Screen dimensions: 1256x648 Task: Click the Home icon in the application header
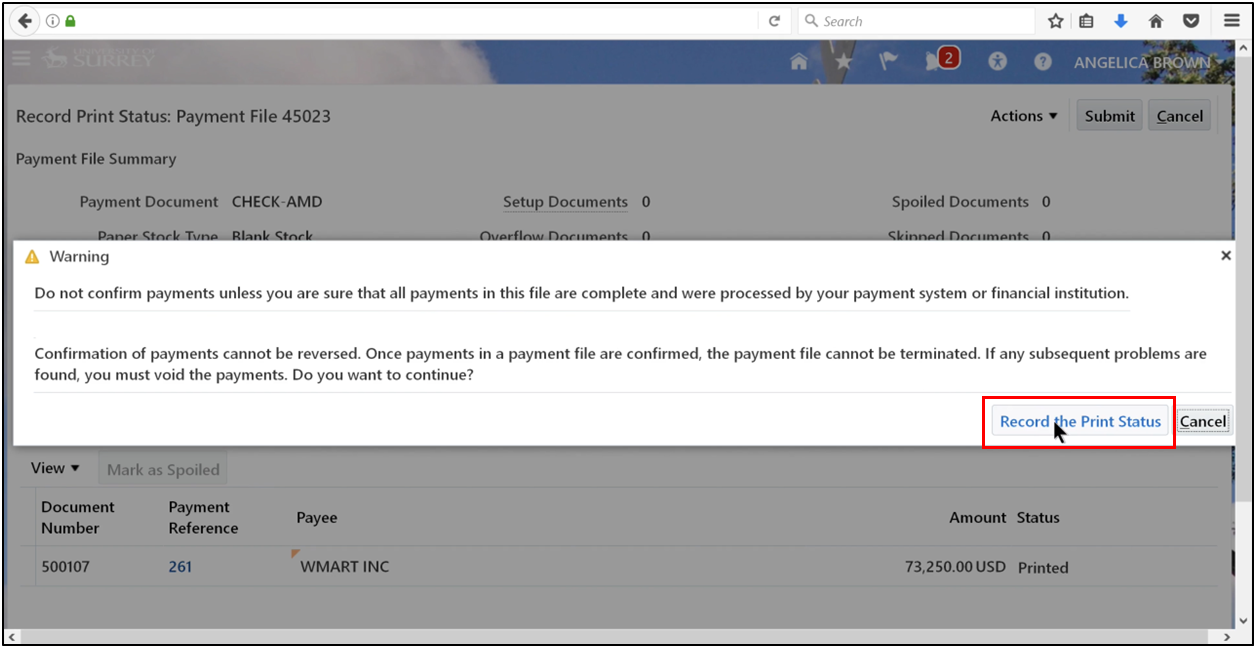(x=798, y=60)
